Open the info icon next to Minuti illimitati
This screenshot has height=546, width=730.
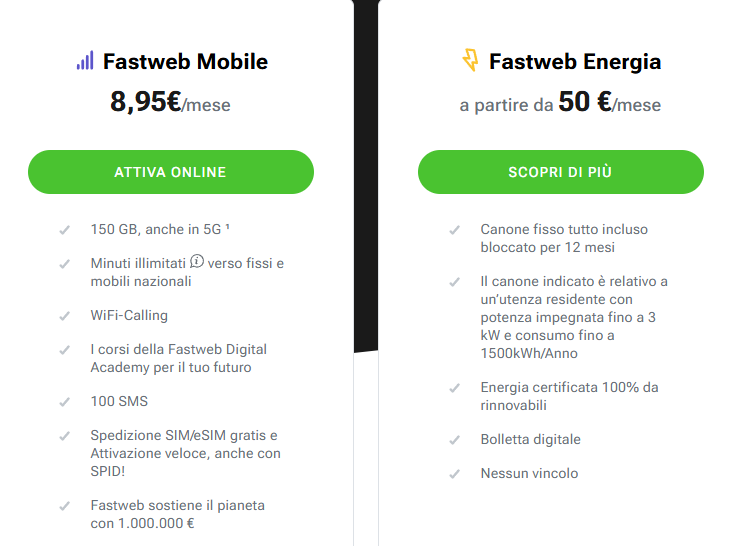click(197, 262)
